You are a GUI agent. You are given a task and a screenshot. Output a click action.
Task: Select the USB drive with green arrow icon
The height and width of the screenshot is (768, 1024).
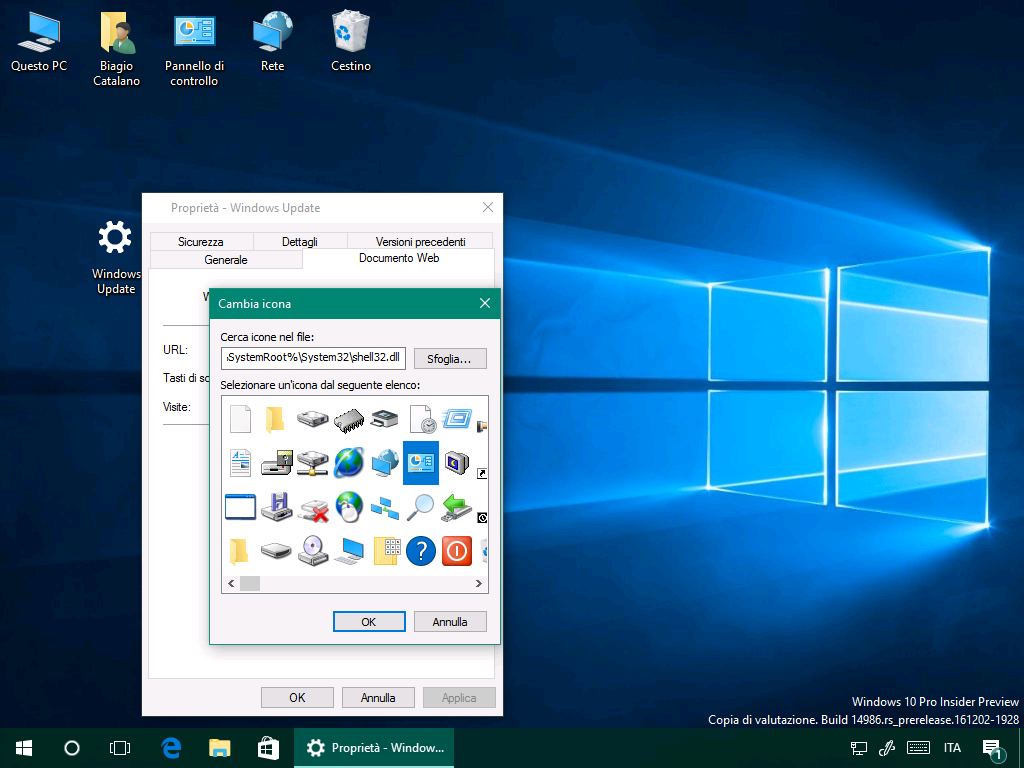click(457, 507)
